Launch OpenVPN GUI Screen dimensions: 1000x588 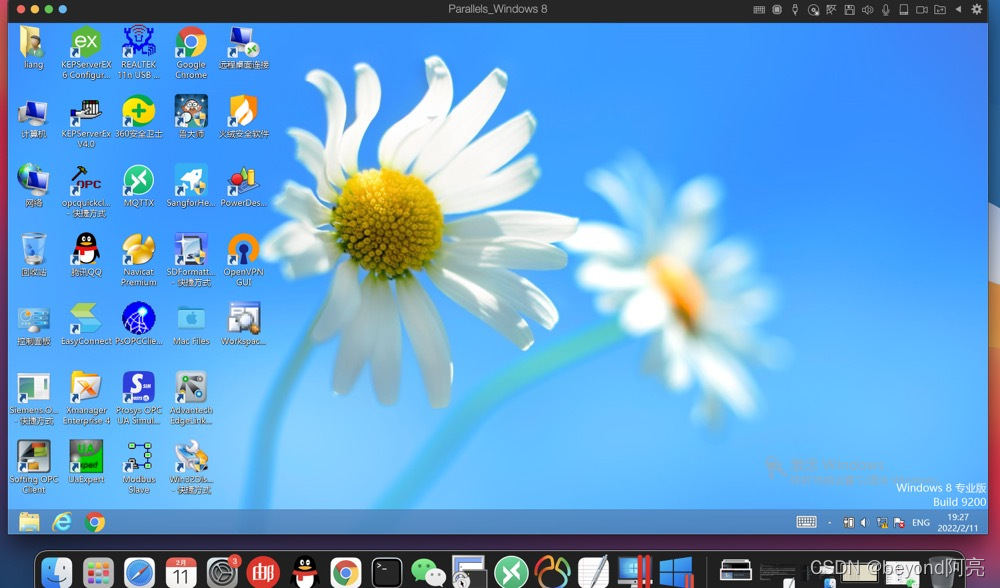pos(244,260)
